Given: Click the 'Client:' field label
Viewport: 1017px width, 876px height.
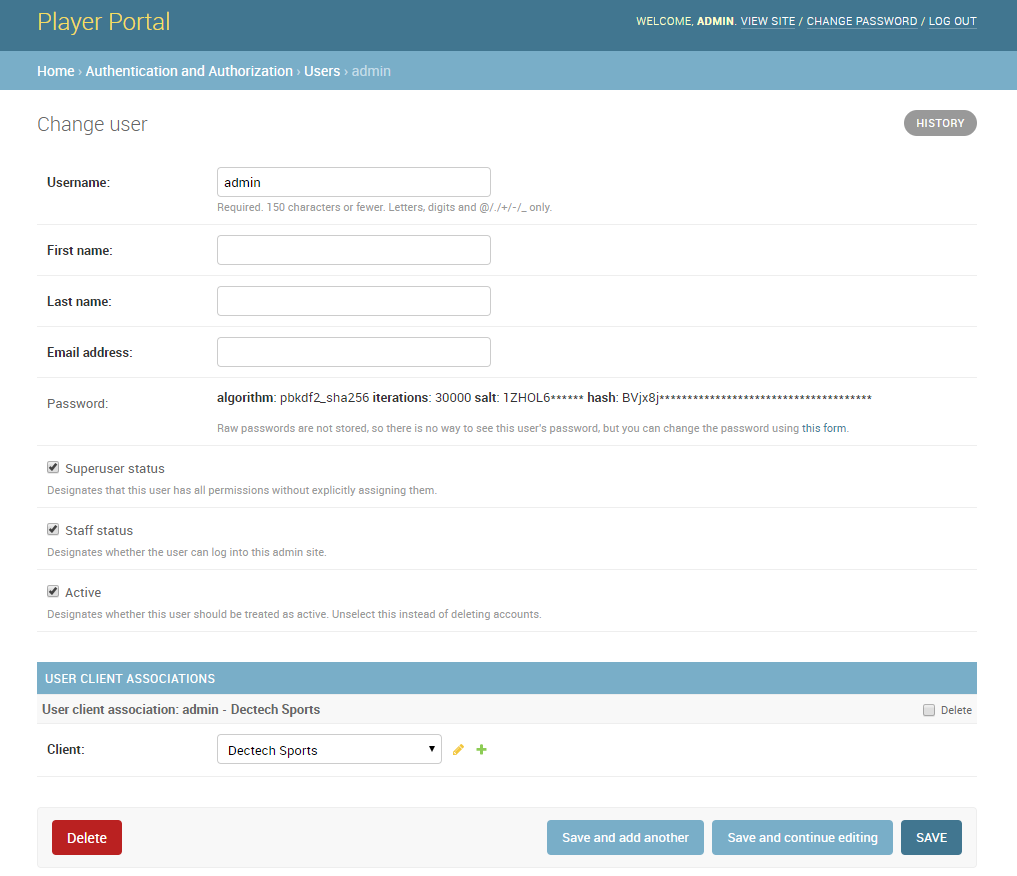Looking at the screenshot, I should click(66, 750).
